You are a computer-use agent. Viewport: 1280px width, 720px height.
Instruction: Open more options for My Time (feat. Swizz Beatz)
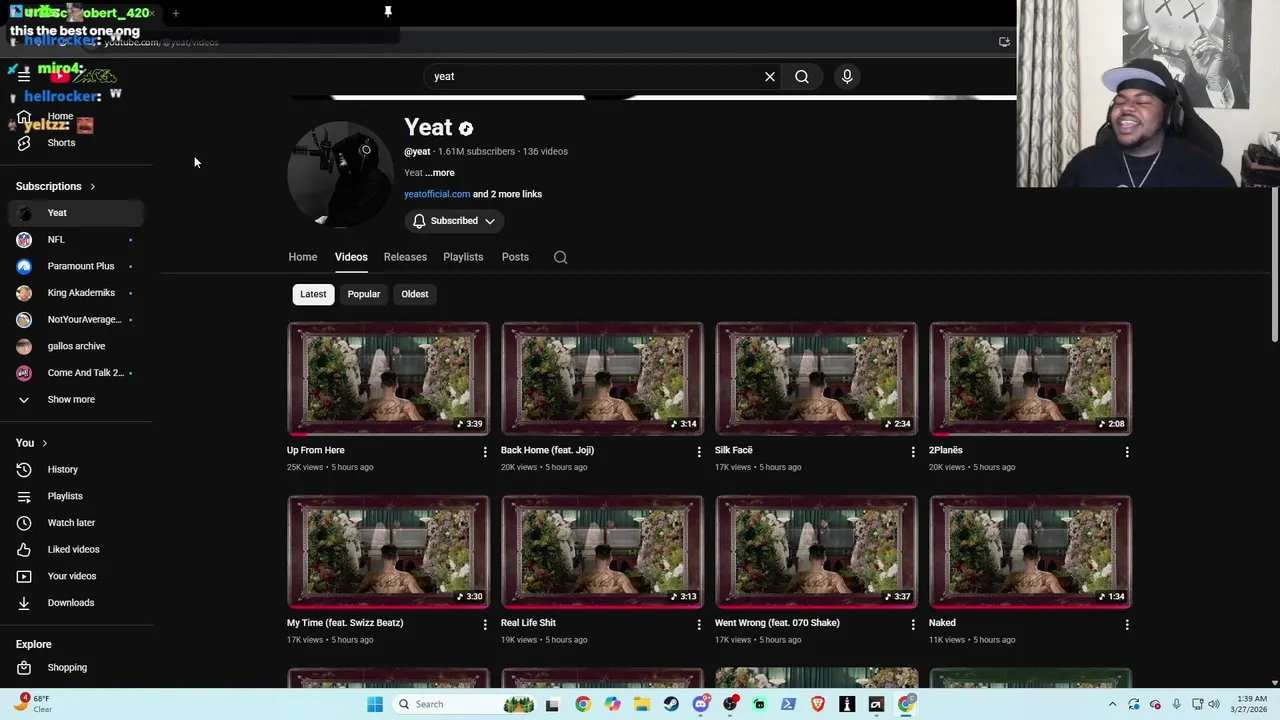click(485, 624)
